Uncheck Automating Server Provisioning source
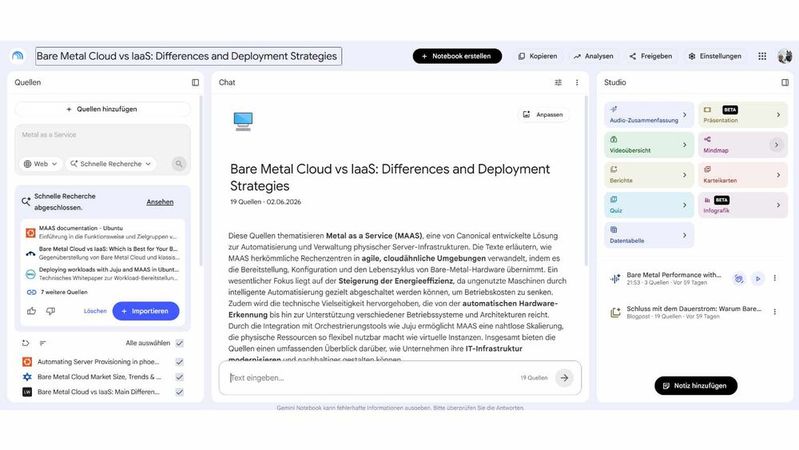The image size is (799, 450). (x=179, y=362)
